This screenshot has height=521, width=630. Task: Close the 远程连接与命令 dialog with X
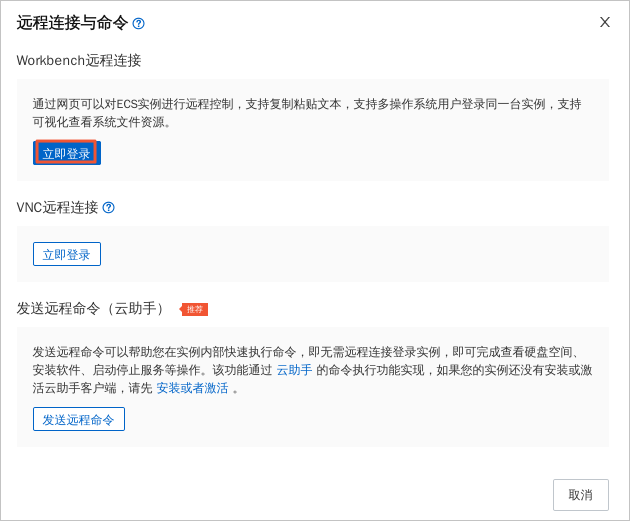point(605,22)
